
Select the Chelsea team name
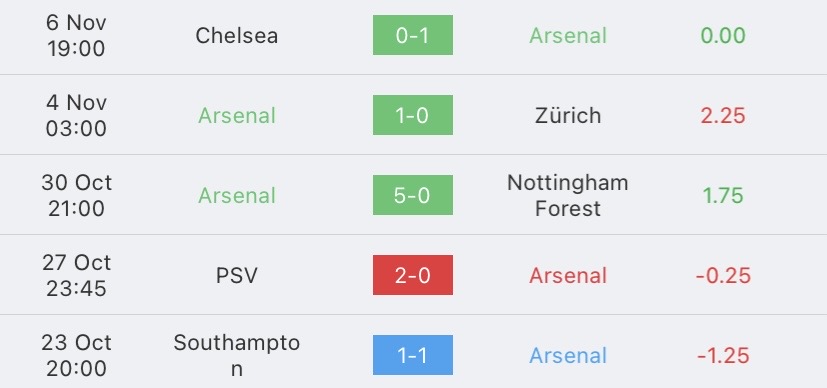236,35
